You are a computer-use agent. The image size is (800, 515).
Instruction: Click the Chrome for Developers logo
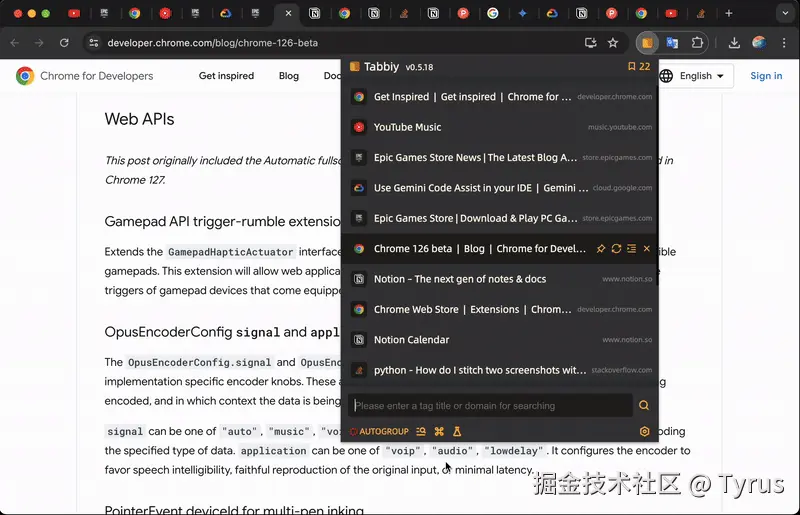click(x=84, y=76)
